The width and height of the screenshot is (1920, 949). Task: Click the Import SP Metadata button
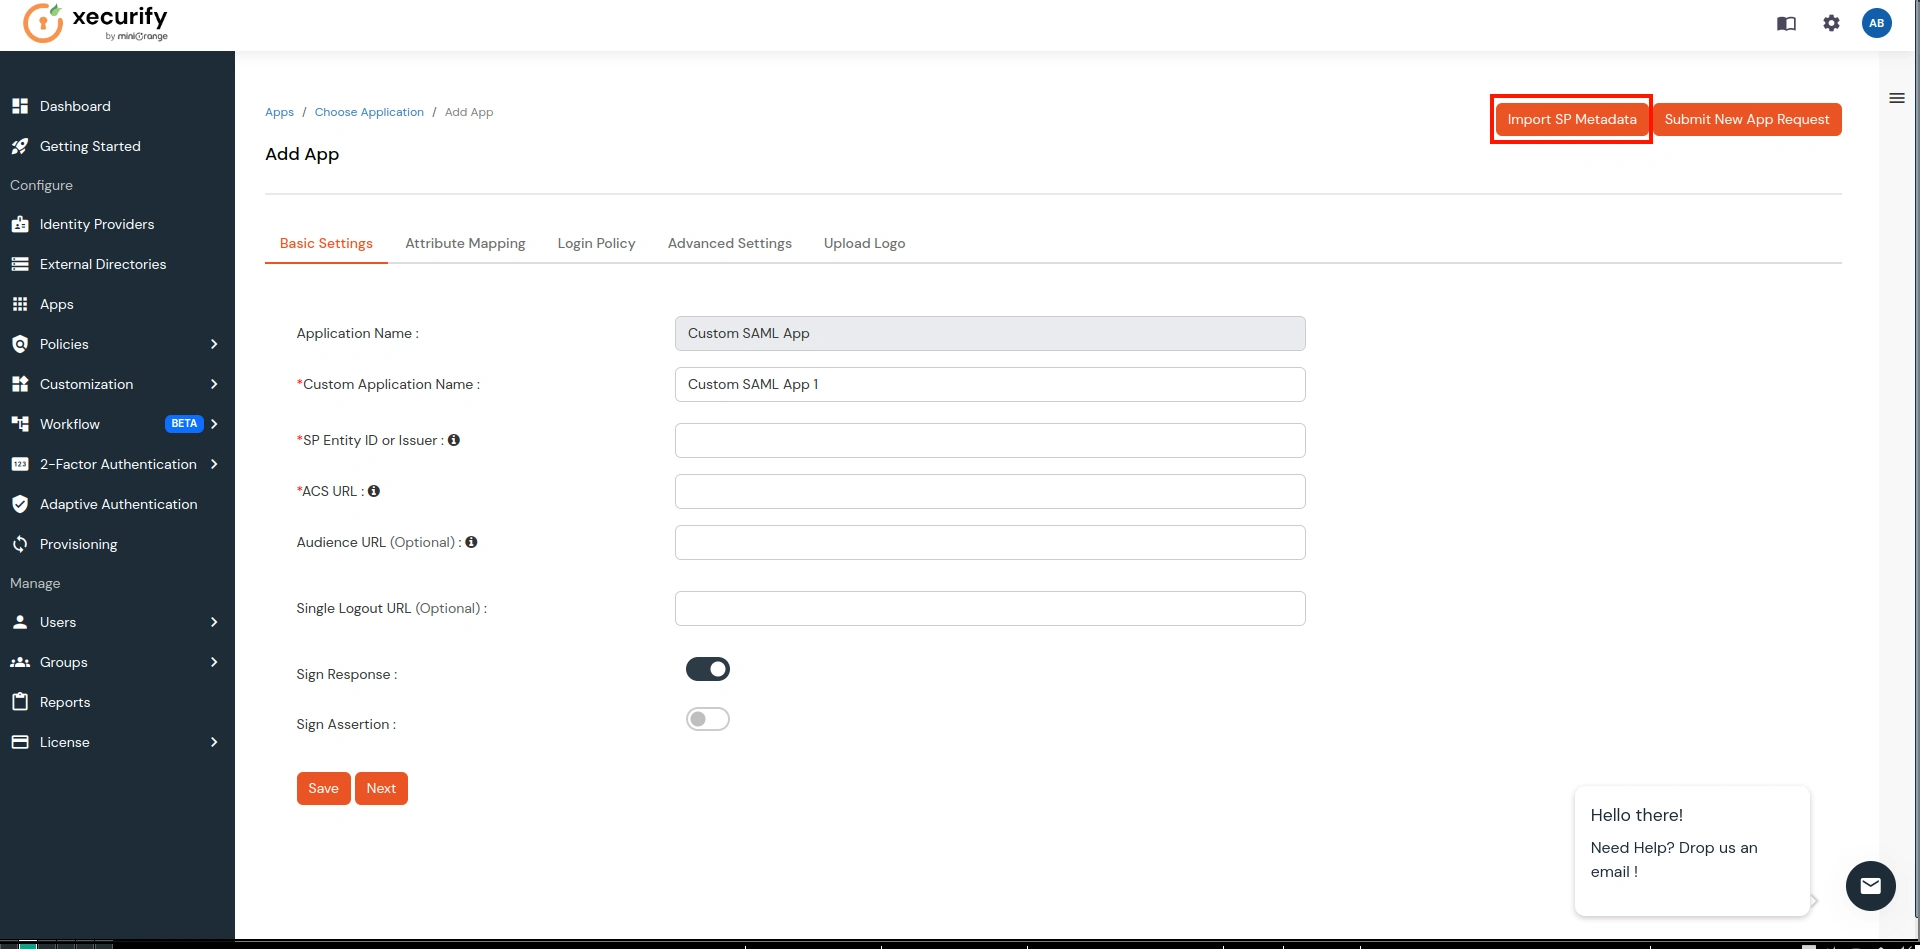(x=1569, y=118)
